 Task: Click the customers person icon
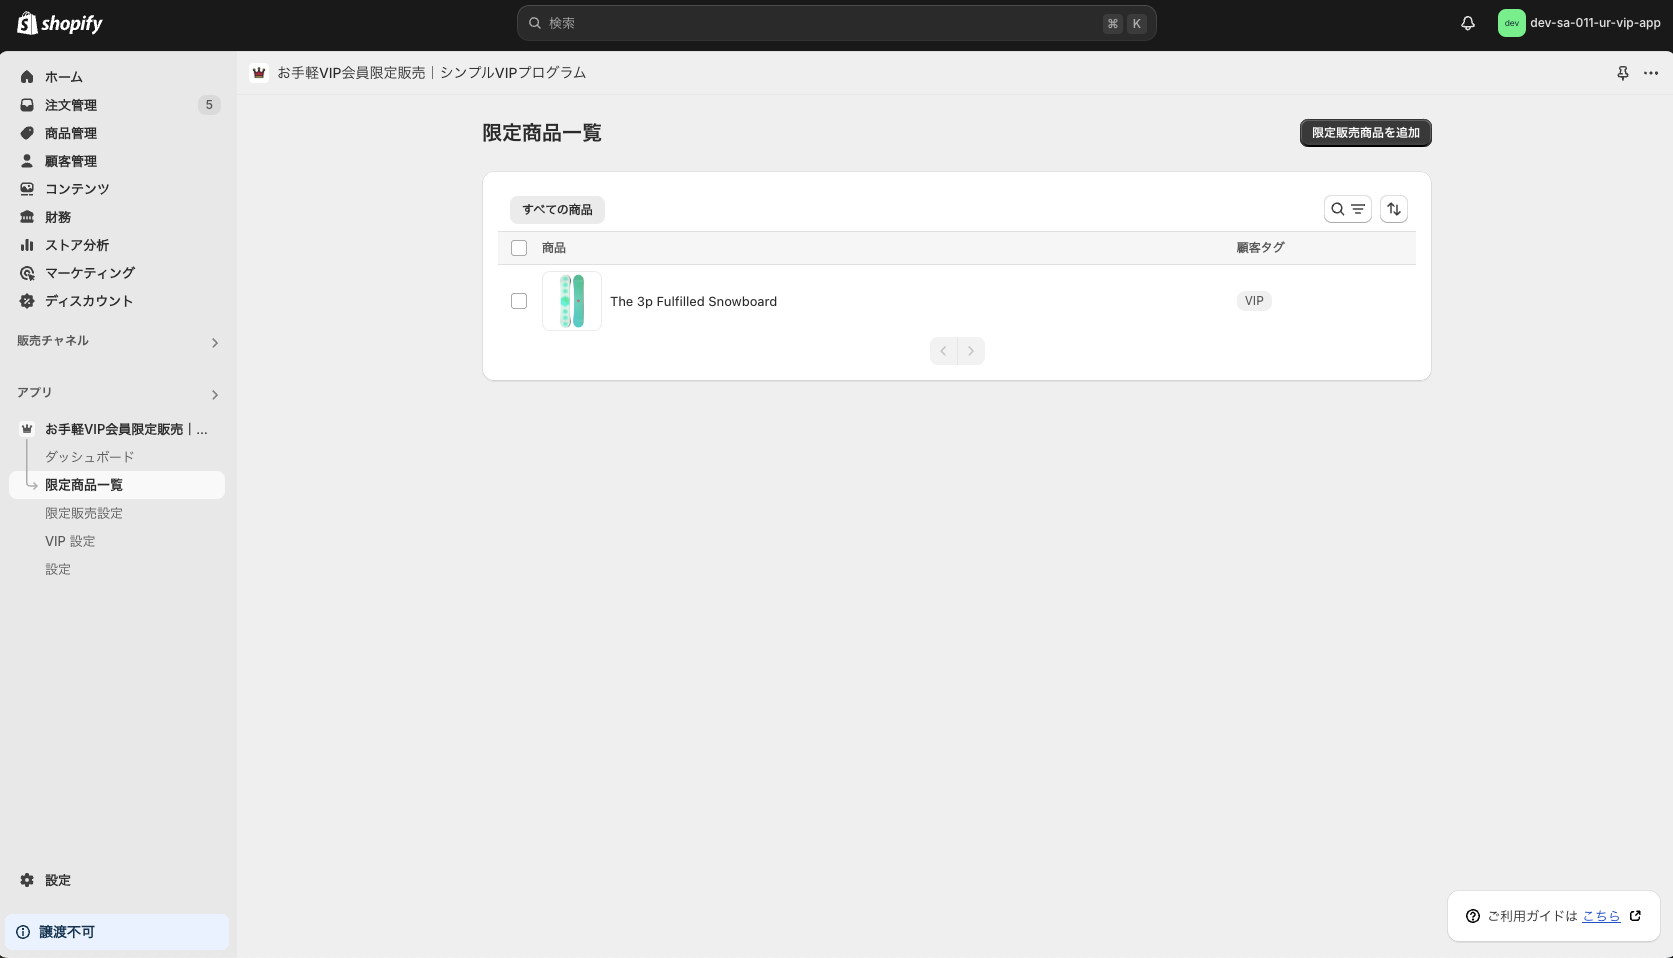coord(27,161)
